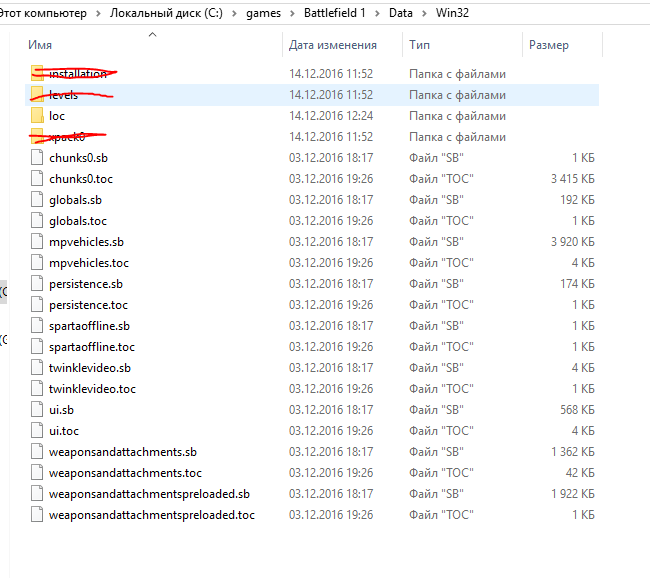Screen dimensions: 650x578
Task: Click the persistence.sb file icon
Action: point(37,283)
